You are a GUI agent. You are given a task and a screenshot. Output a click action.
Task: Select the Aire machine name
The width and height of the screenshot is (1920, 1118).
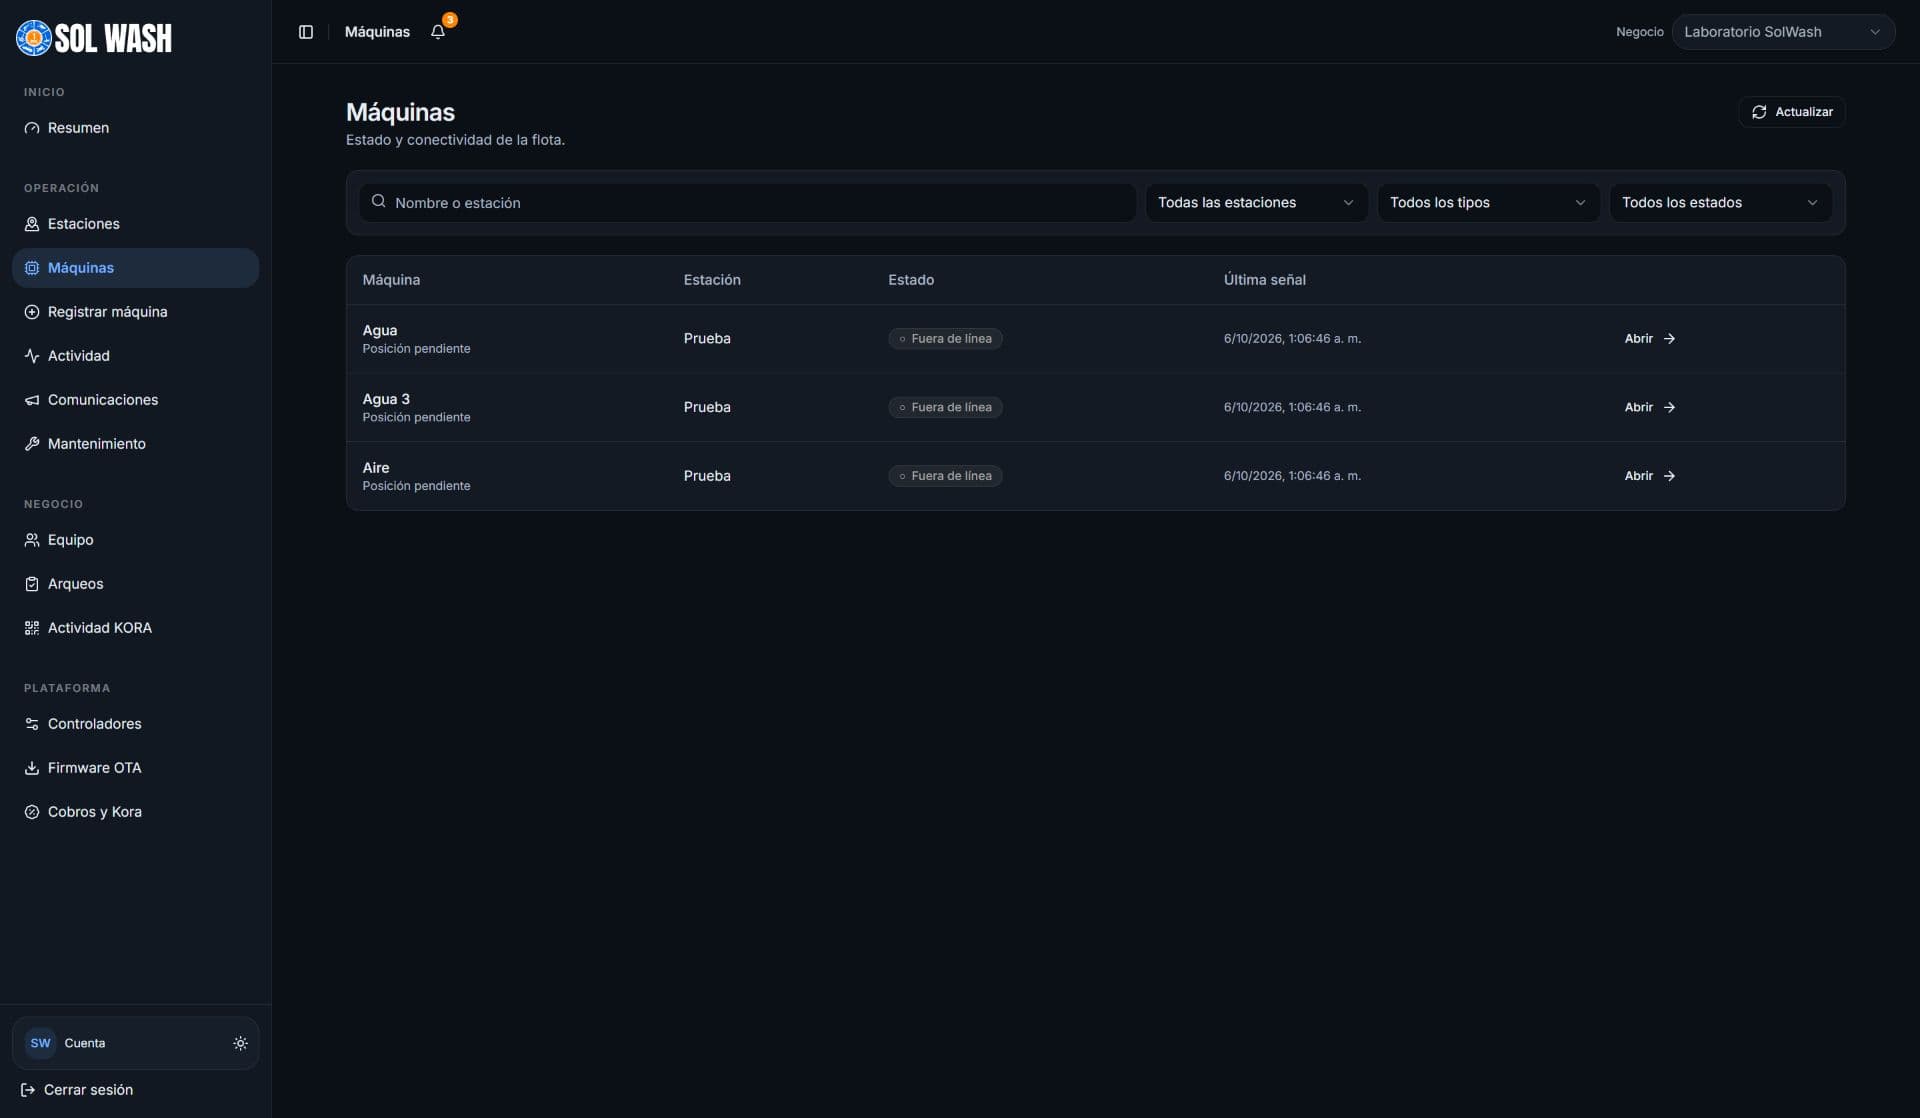click(x=376, y=468)
